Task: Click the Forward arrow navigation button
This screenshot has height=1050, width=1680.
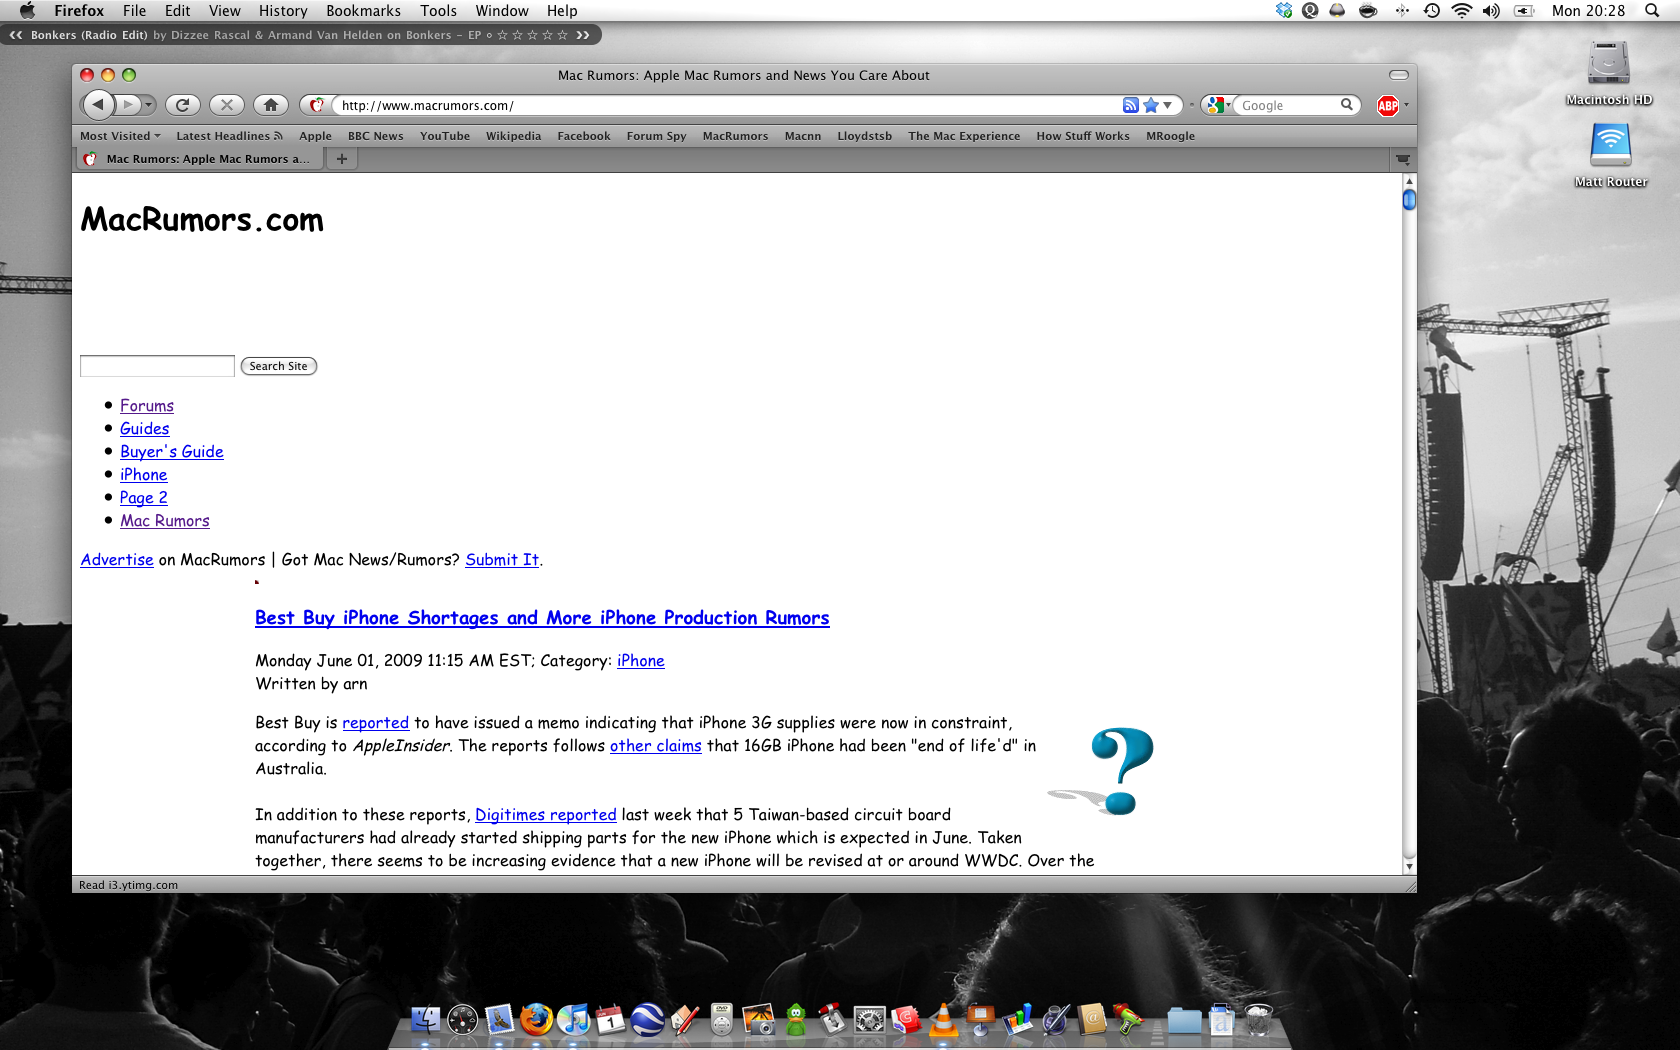Action: [x=128, y=104]
